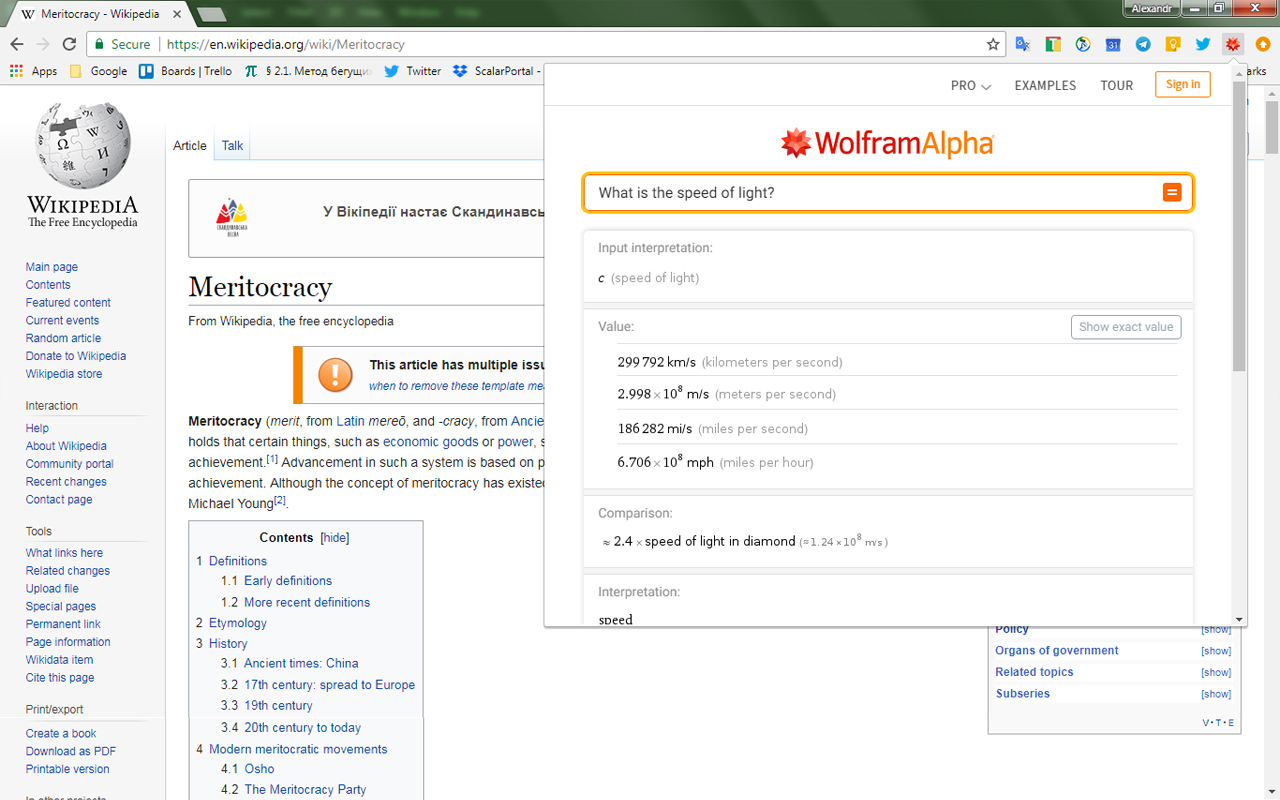Viewport: 1280px width, 800px height.
Task: Click the WolframAlpha popup vertical scrollbar
Action: [x=1239, y=226]
